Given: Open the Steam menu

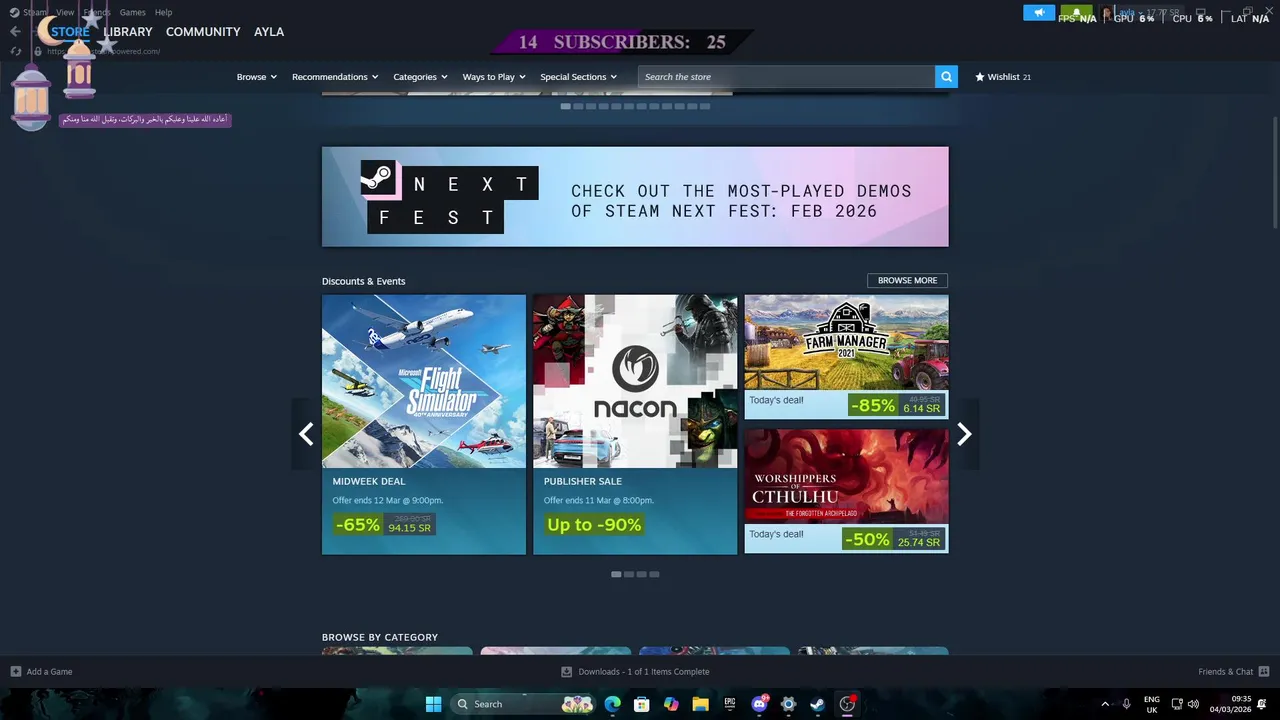Looking at the screenshot, I should [x=35, y=12].
